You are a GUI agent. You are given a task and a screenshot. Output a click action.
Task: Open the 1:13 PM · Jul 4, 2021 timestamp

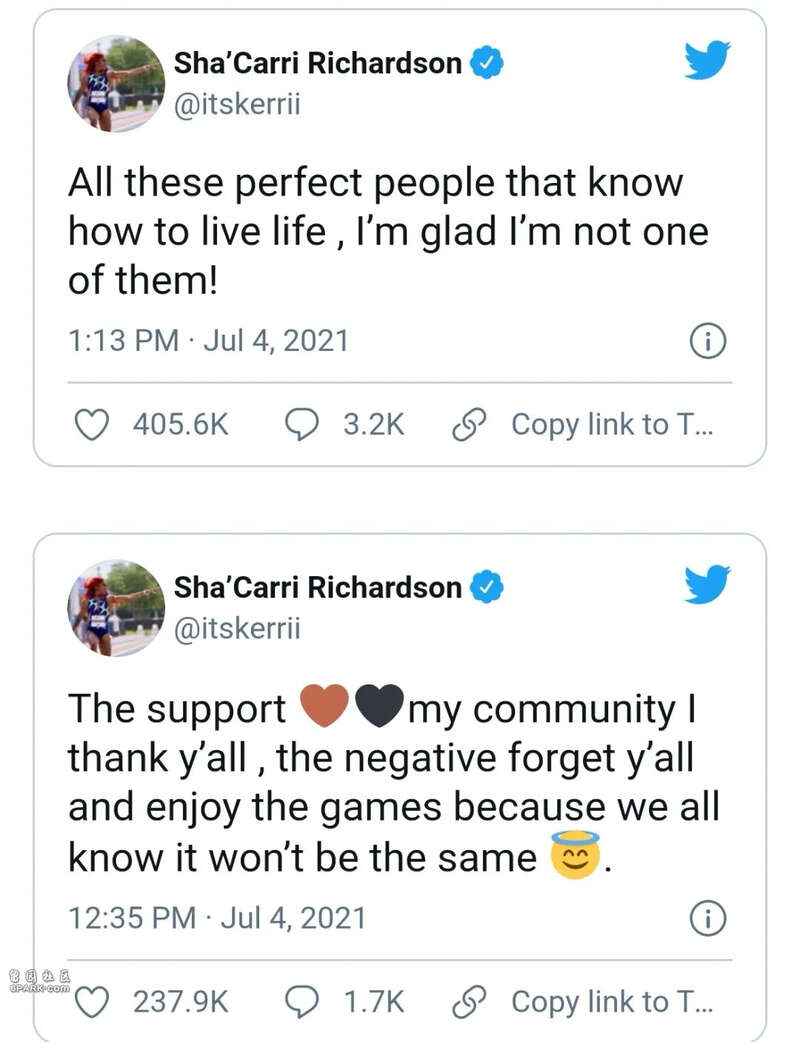[x=209, y=341]
